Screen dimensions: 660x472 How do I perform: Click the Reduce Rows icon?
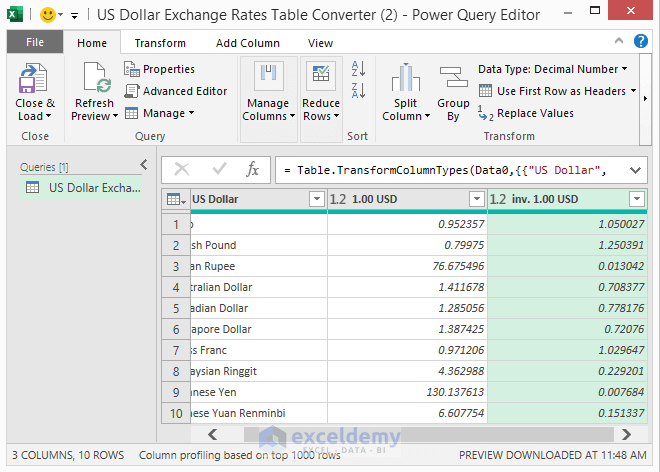[x=321, y=76]
